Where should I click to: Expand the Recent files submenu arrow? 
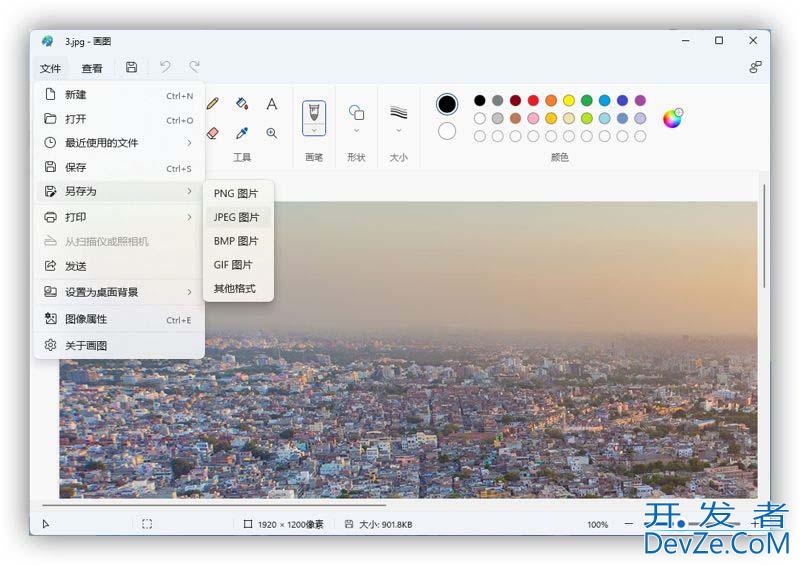(189, 143)
